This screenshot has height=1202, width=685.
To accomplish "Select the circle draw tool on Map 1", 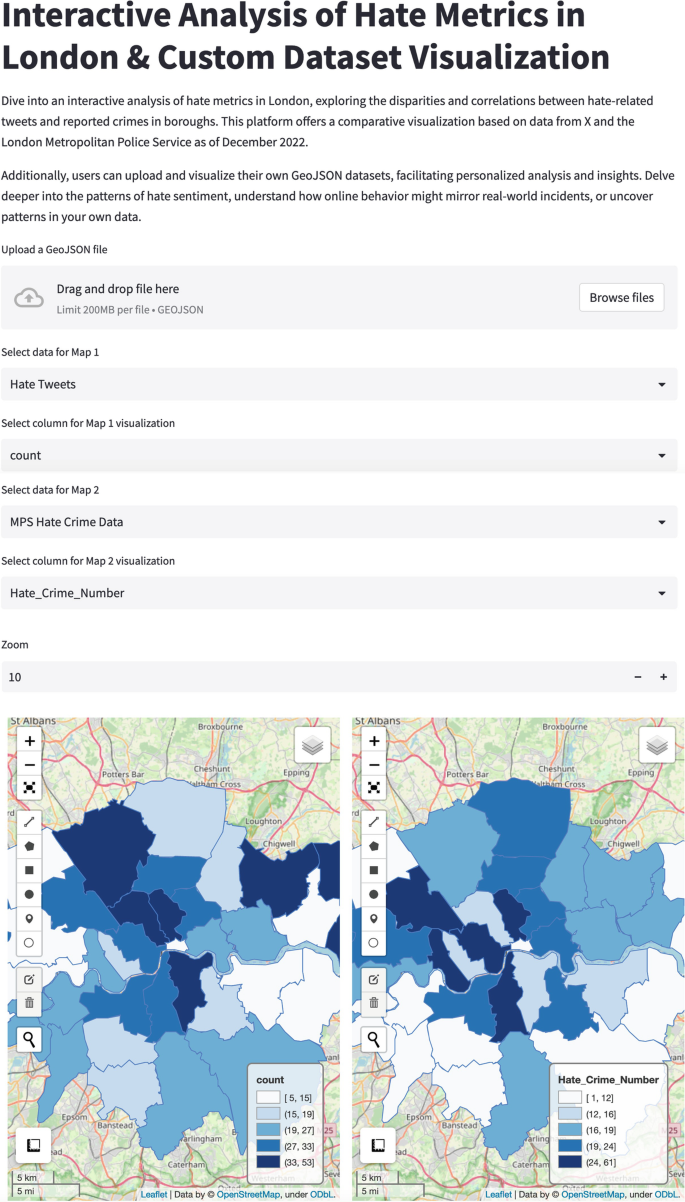I will (28, 893).
